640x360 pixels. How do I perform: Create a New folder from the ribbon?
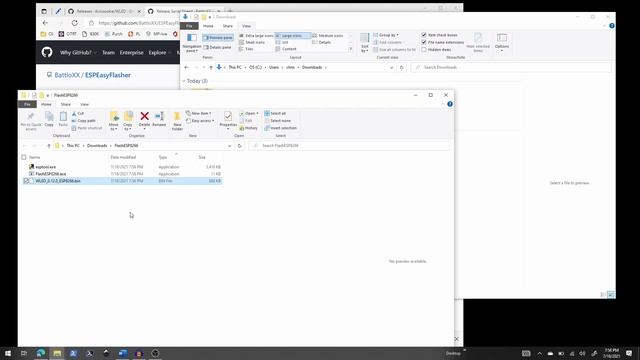(x=177, y=121)
